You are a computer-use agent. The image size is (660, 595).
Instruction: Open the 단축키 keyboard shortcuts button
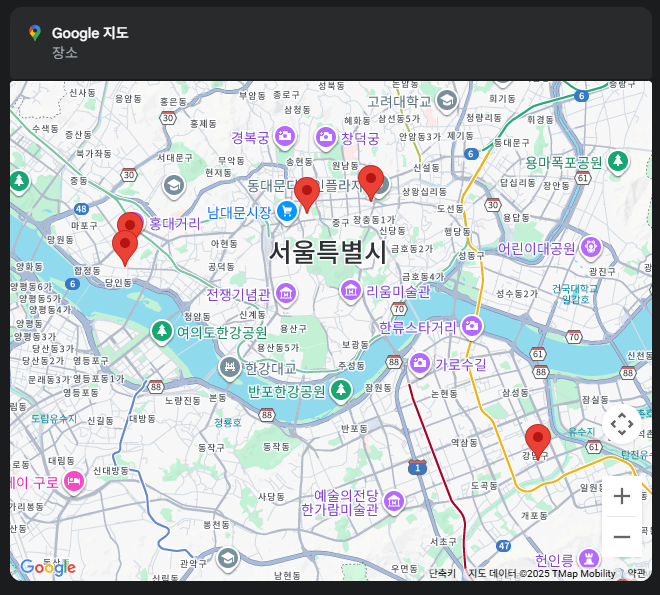tap(442, 574)
